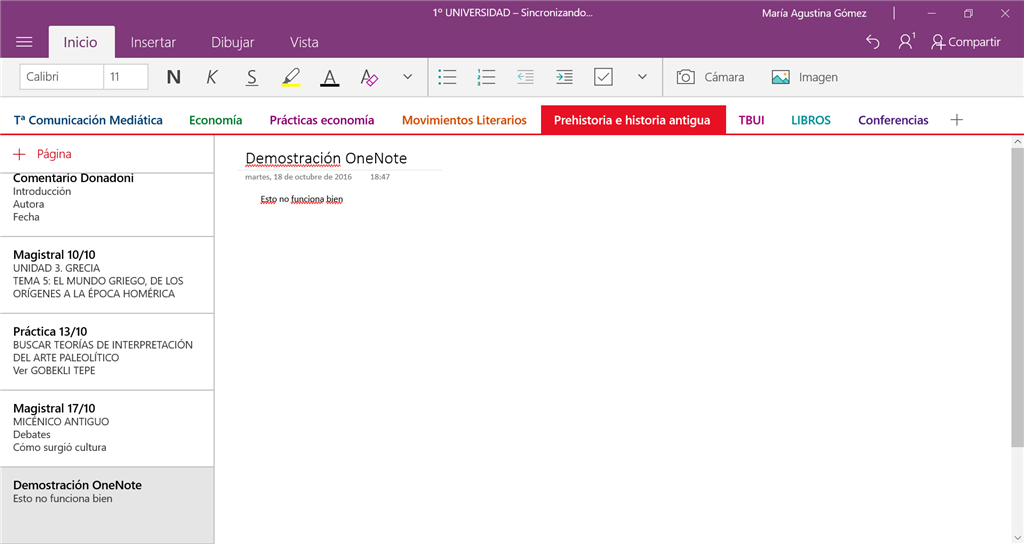1024x544 pixels.
Task: Insert a picture with Imagen
Action: 805,77
